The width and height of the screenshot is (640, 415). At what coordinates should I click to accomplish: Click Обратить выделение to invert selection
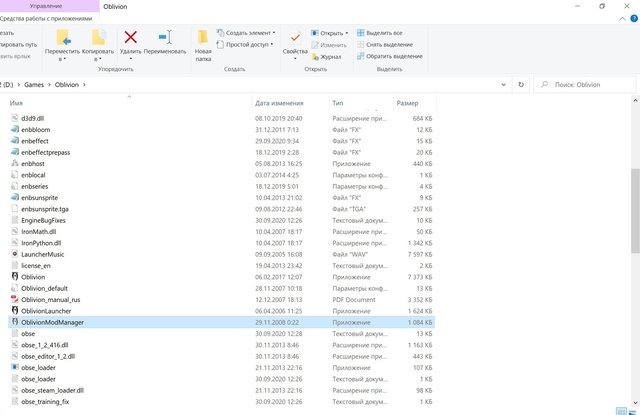click(x=394, y=56)
